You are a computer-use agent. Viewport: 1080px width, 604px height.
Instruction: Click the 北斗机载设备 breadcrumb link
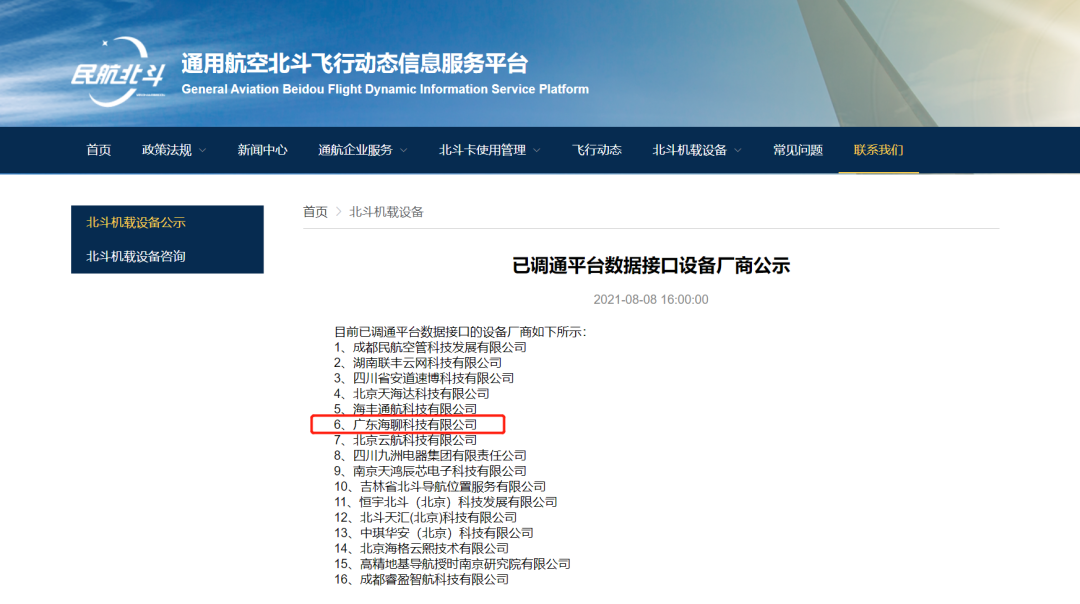[386, 212]
